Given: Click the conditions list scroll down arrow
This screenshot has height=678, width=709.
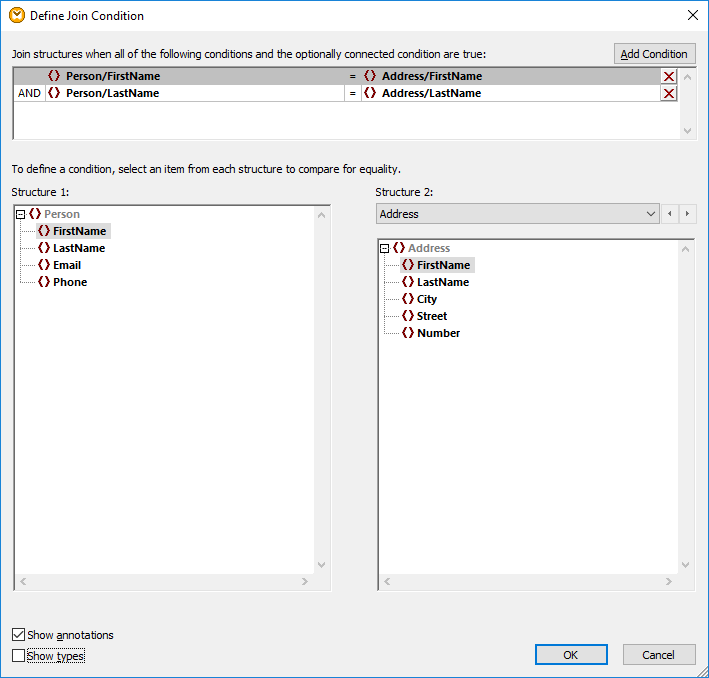Looking at the screenshot, I should pos(687,131).
